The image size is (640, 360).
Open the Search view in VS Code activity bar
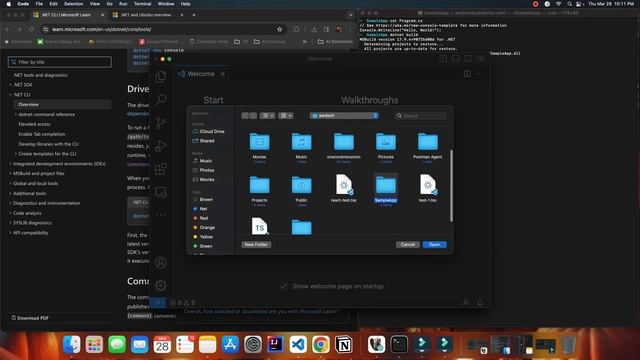point(161,99)
